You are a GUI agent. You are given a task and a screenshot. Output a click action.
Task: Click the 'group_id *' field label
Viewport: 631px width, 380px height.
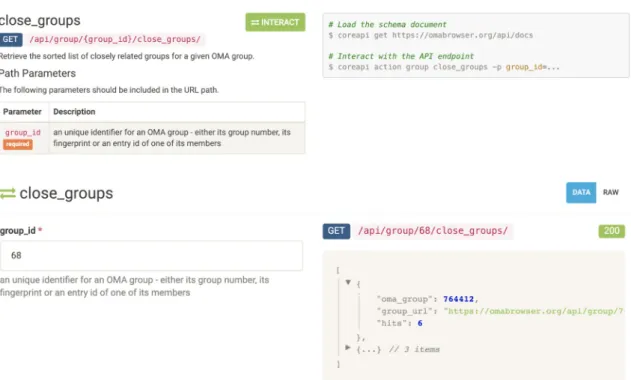coord(21,231)
